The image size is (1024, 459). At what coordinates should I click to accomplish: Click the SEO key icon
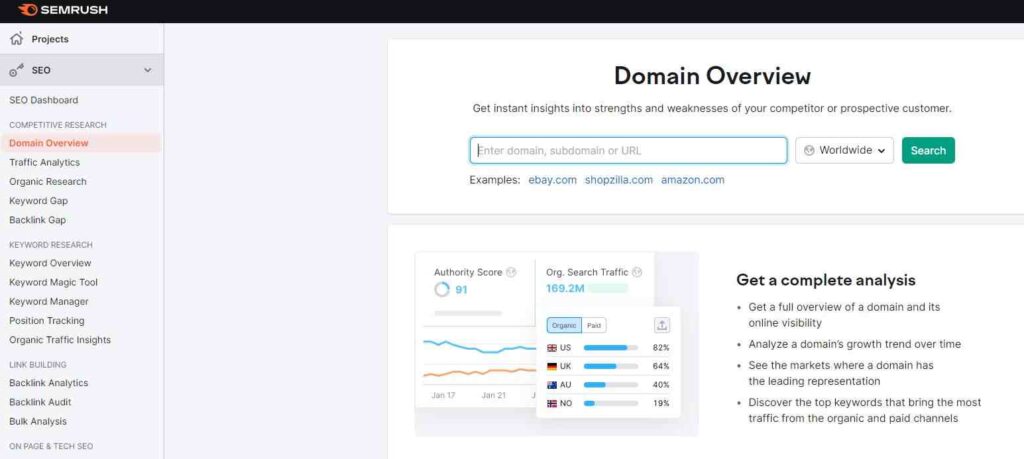tap(17, 70)
